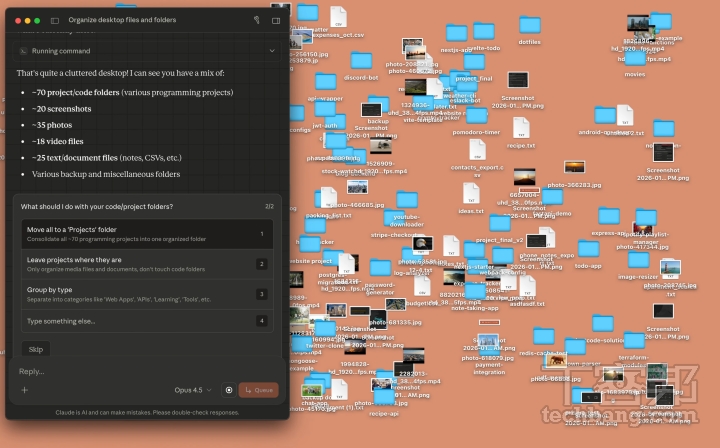Image resolution: width=720 pixels, height=448 pixels.
Task: Select the recipe.txt file on desktop
Action: point(521,128)
